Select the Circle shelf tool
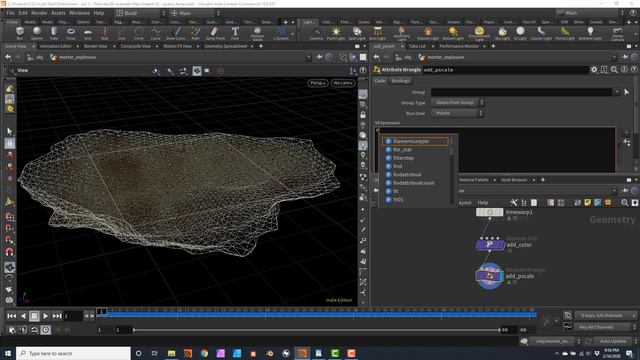 coord(139,33)
